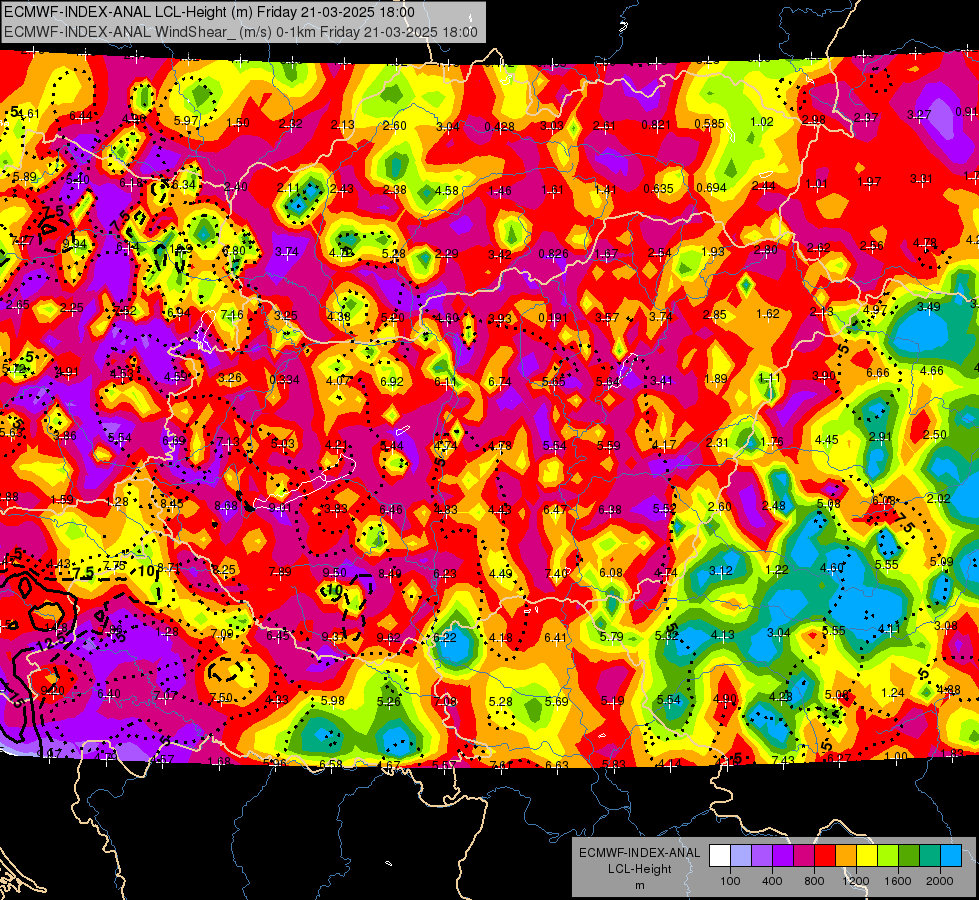Click legend tick label '1200'
This screenshot has height=900, width=979.
pyautogui.click(x=856, y=881)
